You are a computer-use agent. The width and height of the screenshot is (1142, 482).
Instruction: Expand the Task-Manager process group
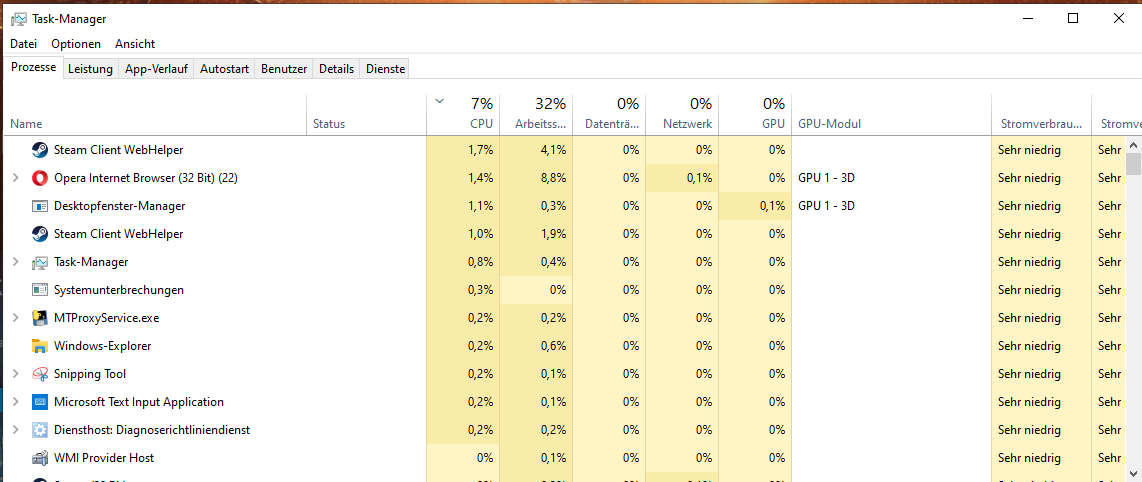point(16,261)
